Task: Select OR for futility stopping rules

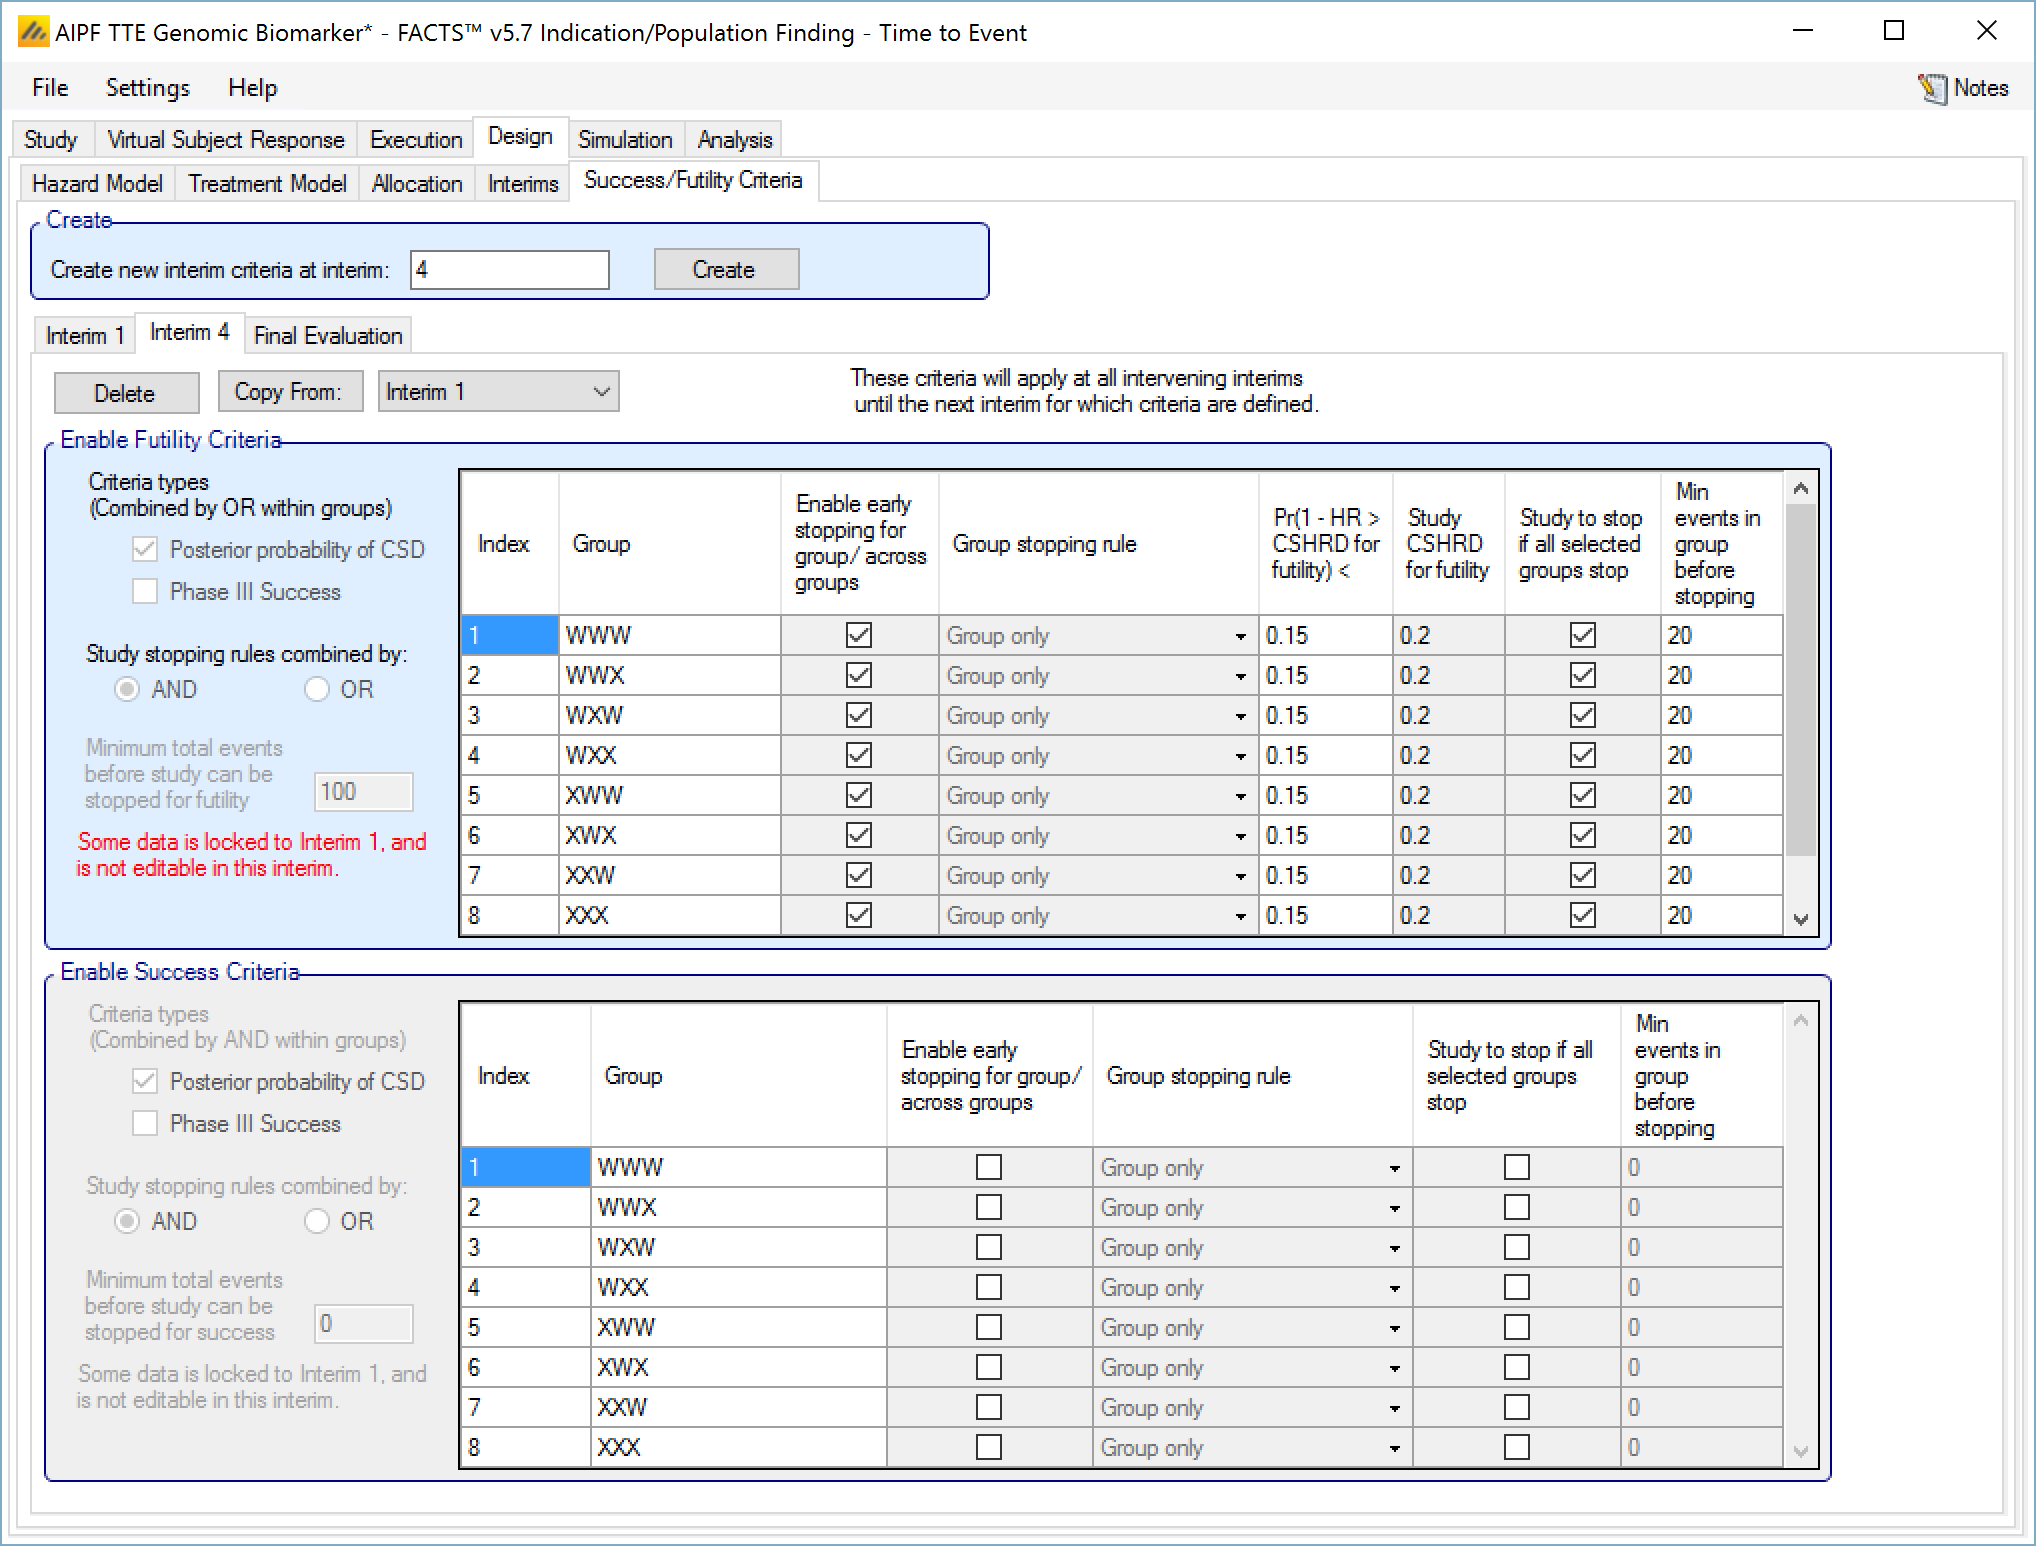Action: pos(317,689)
